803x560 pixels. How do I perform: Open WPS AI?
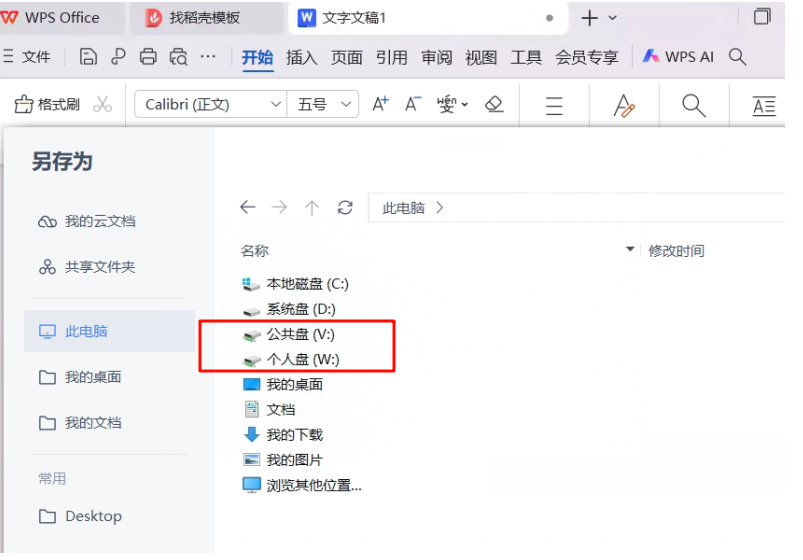click(x=678, y=56)
